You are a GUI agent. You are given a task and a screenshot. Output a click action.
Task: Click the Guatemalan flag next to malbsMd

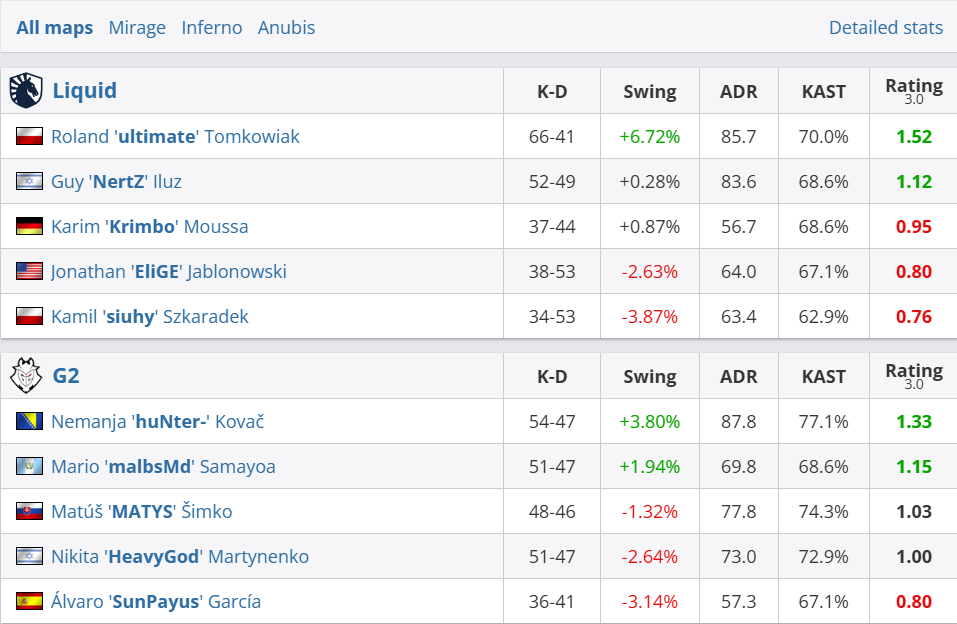coord(29,466)
